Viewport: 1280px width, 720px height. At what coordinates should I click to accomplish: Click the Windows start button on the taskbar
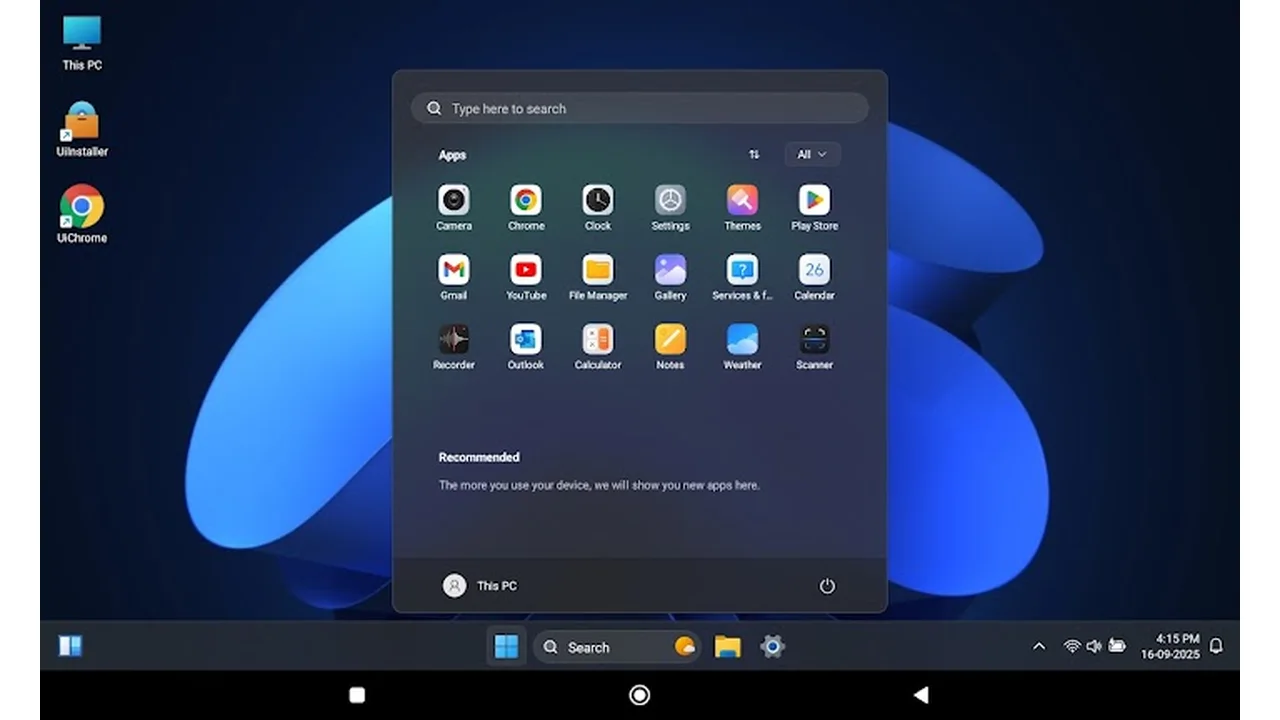point(507,647)
